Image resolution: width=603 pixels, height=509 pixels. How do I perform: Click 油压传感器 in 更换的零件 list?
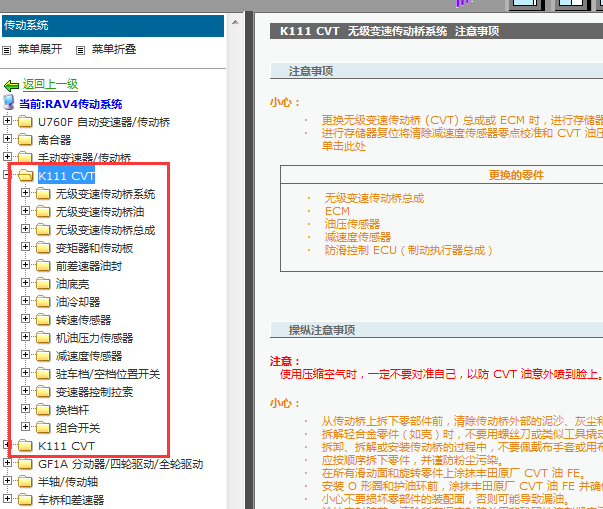coord(352,224)
